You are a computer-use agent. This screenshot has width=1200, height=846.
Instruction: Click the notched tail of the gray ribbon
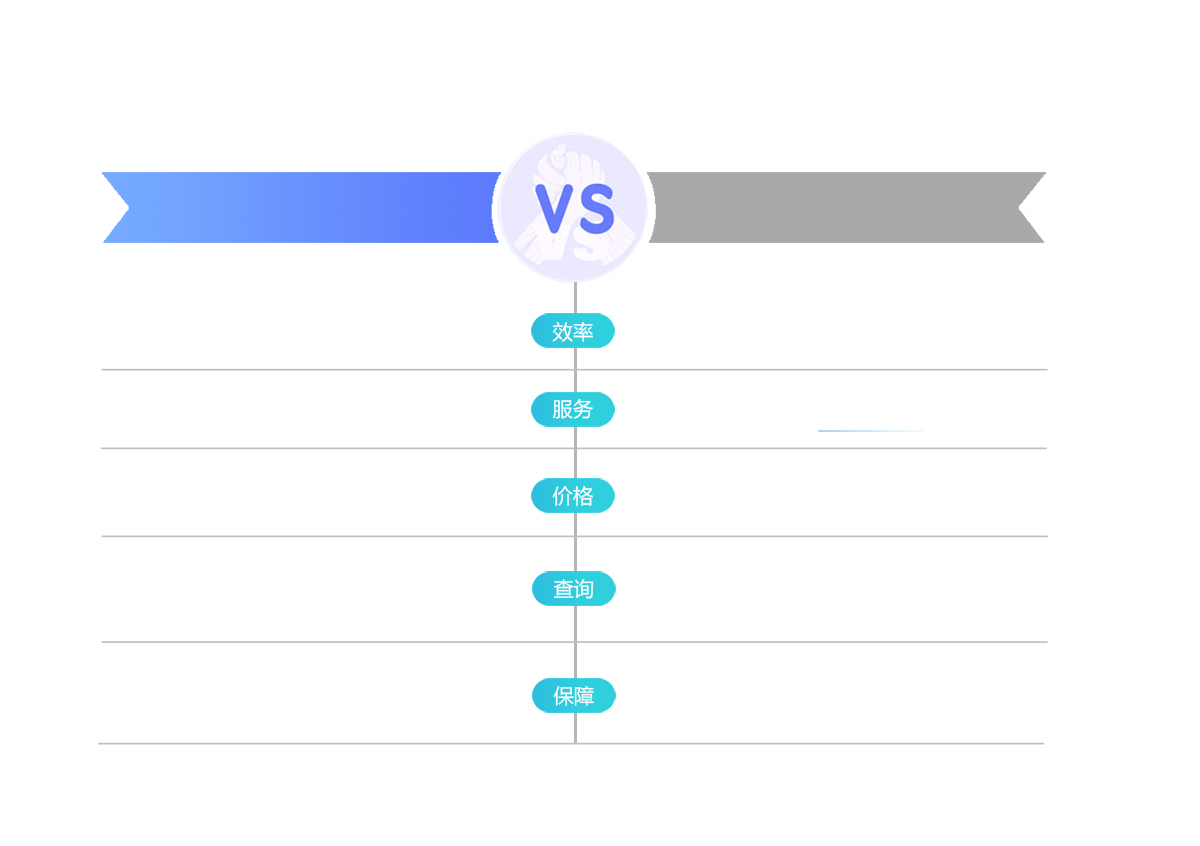point(1032,207)
